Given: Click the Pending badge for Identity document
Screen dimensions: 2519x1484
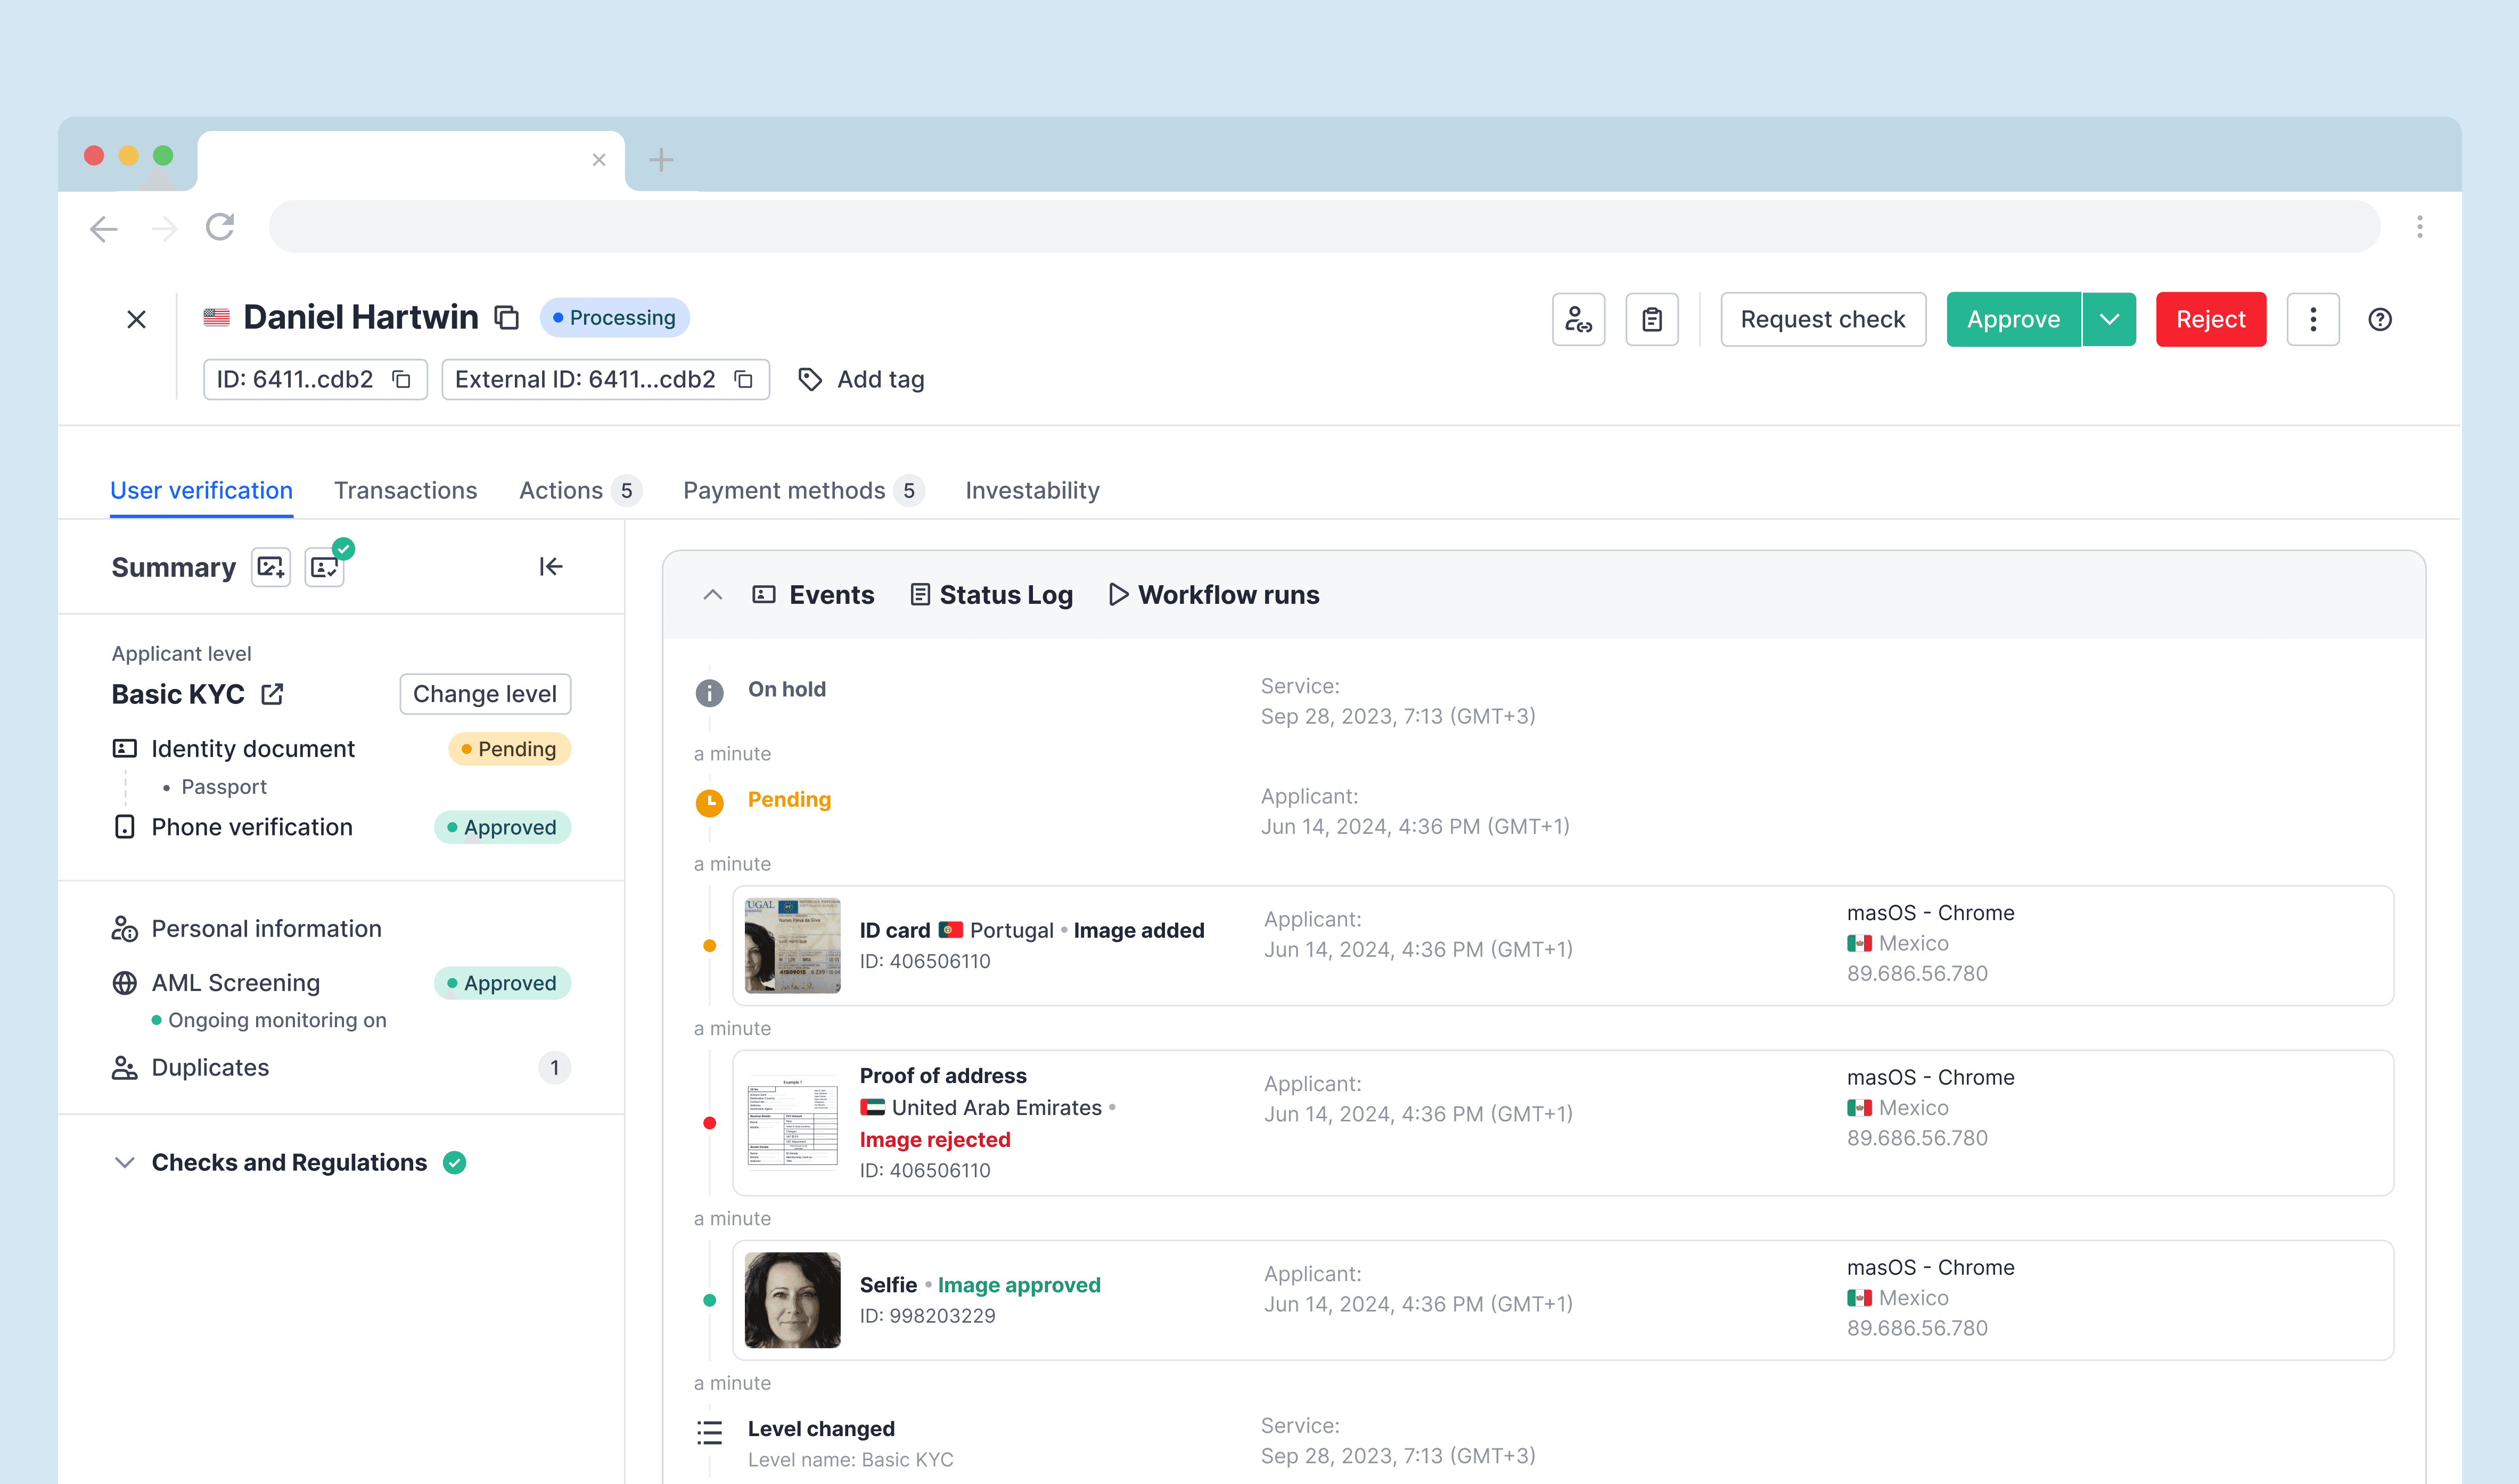Looking at the screenshot, I should 509,749.
